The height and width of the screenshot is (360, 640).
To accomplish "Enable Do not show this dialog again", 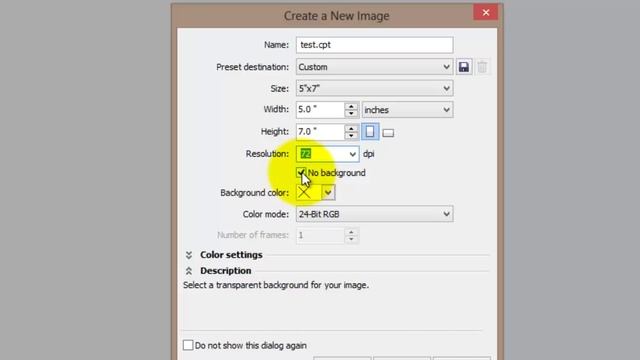I will pyautogui.click(x=188, y=345).
